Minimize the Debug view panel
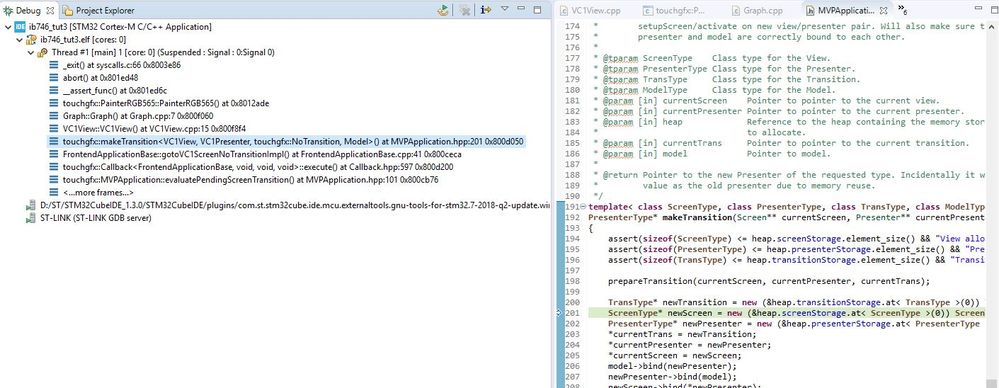 click(x=522, y=10)
